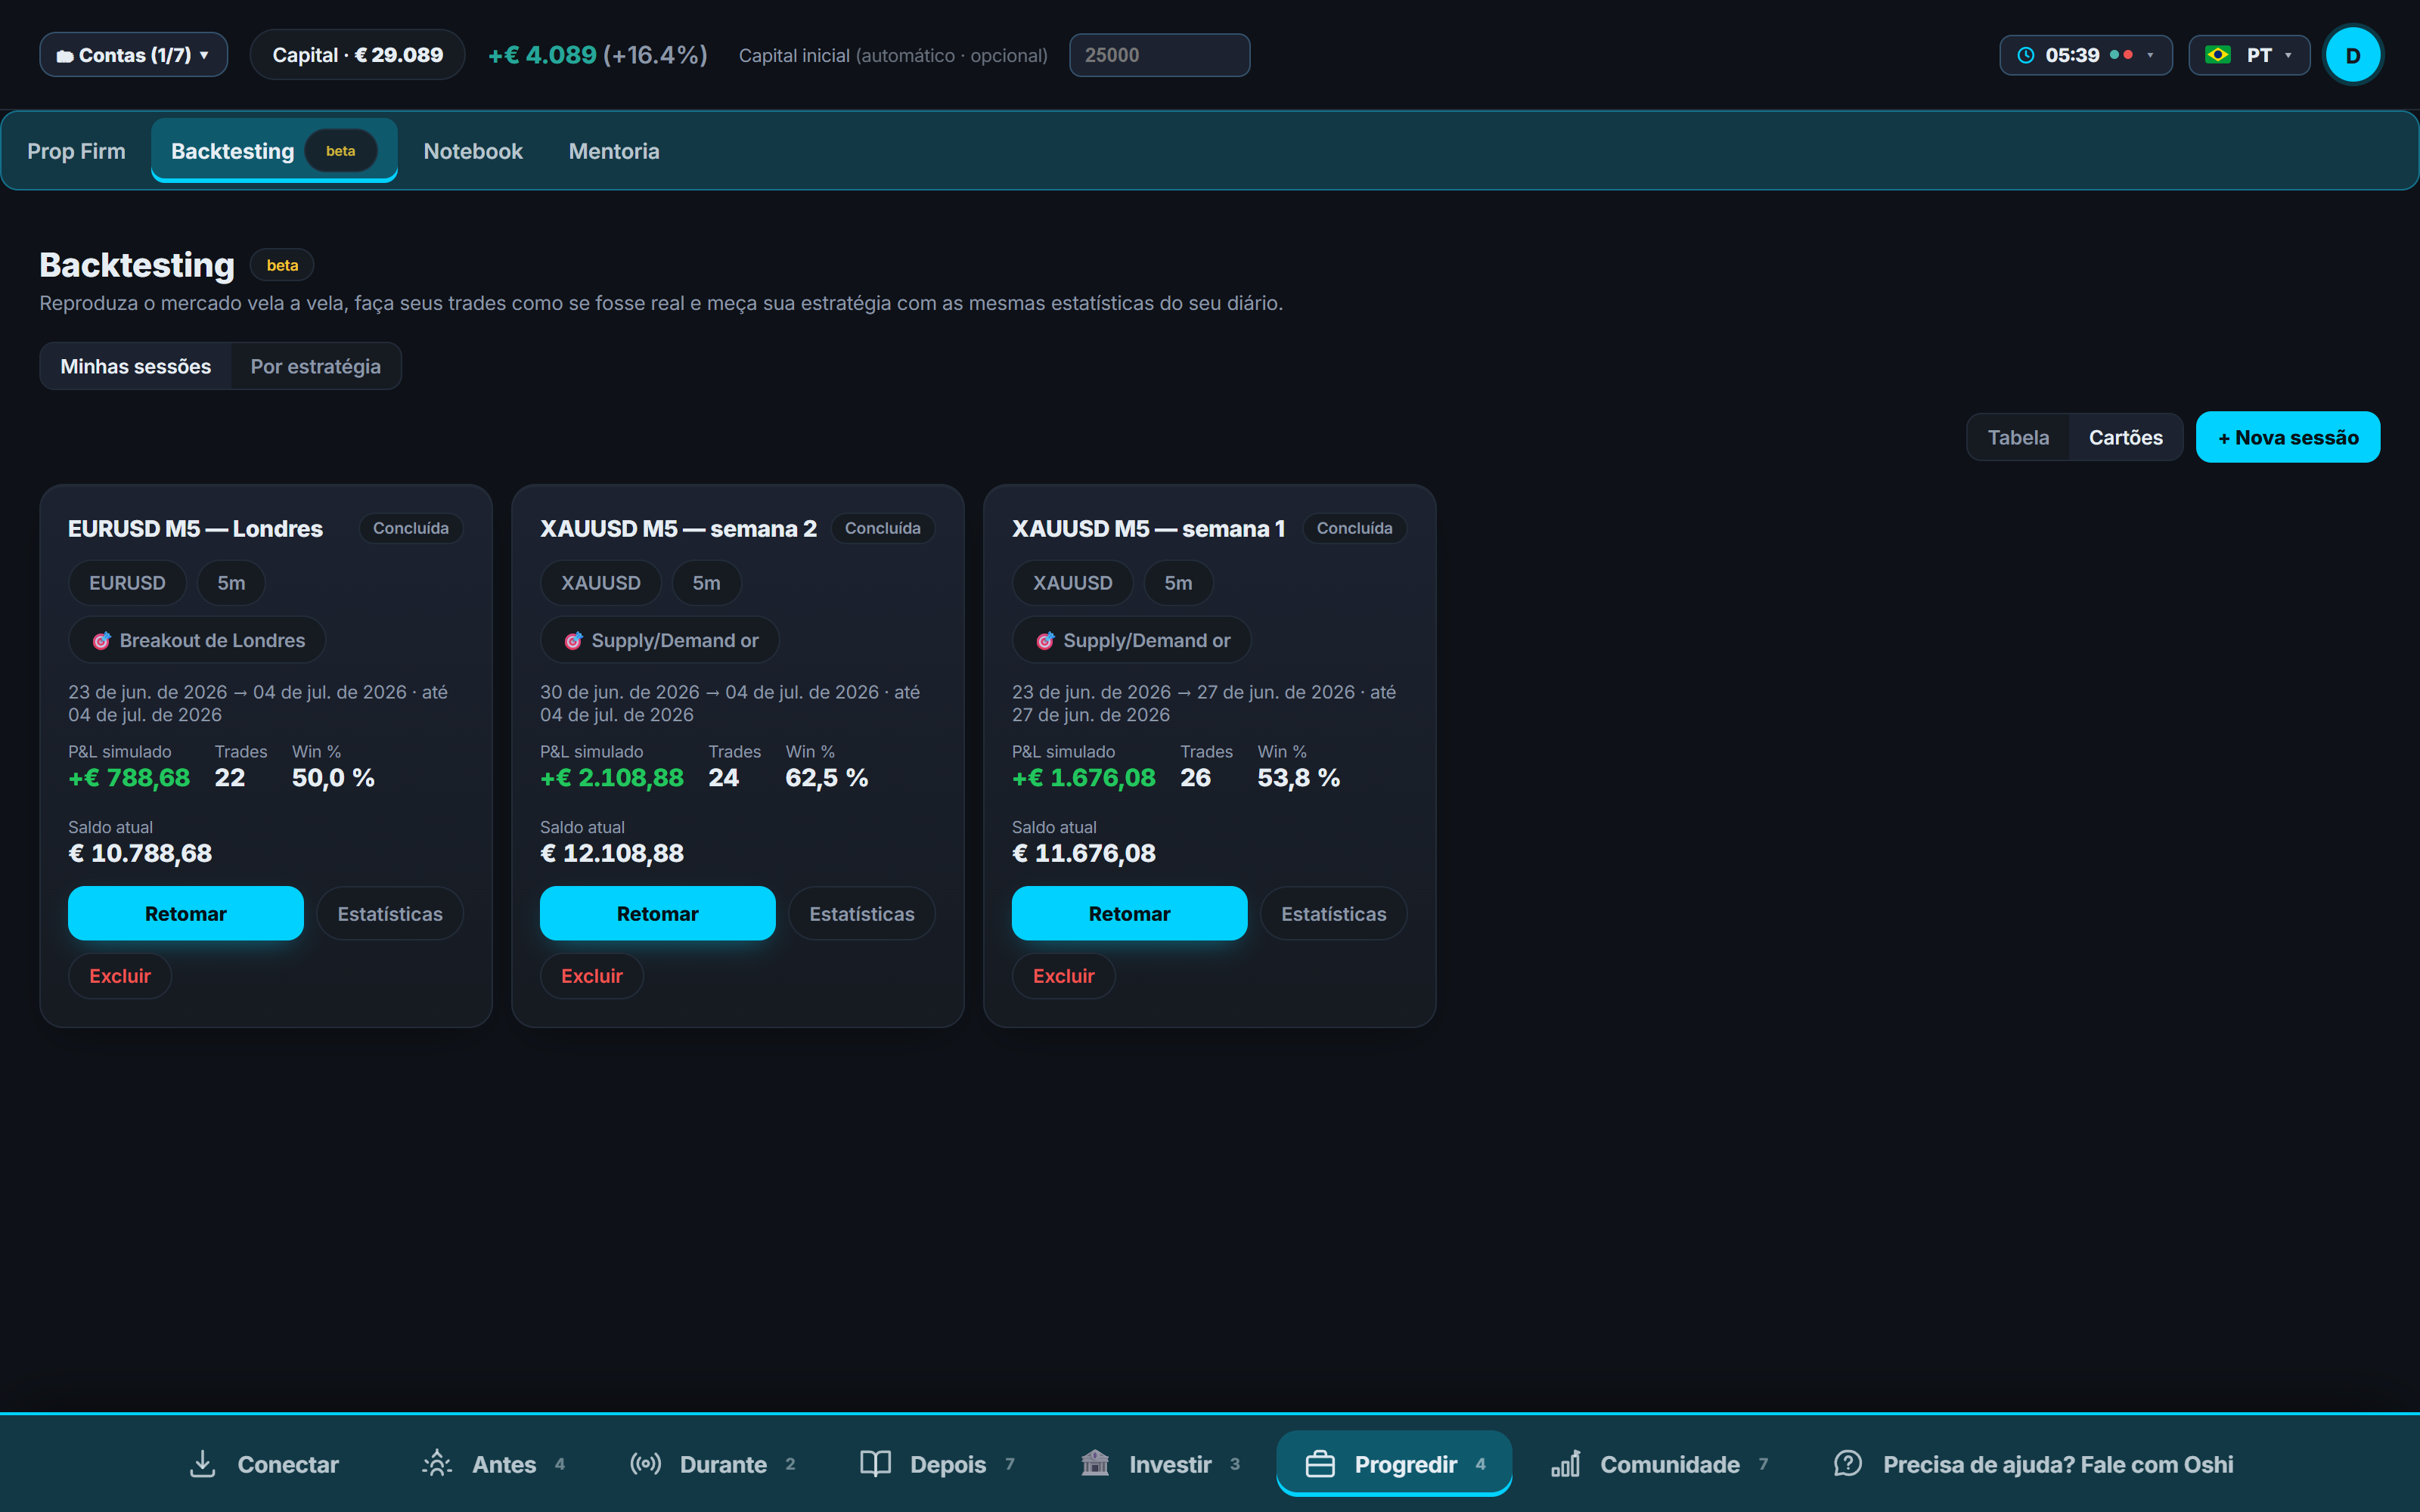Open the Prop Firm tab

coord(76,151)
